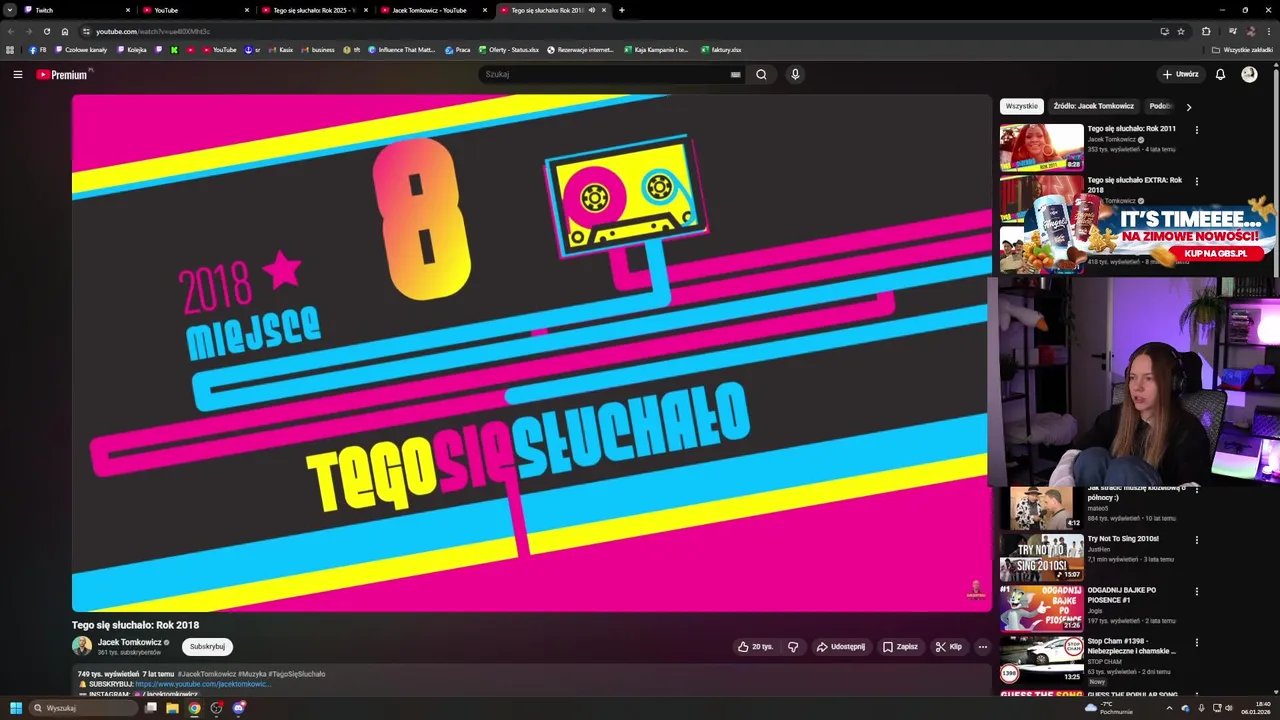Mute the Rok 2018 tab via speaker icon

point(592,10)
